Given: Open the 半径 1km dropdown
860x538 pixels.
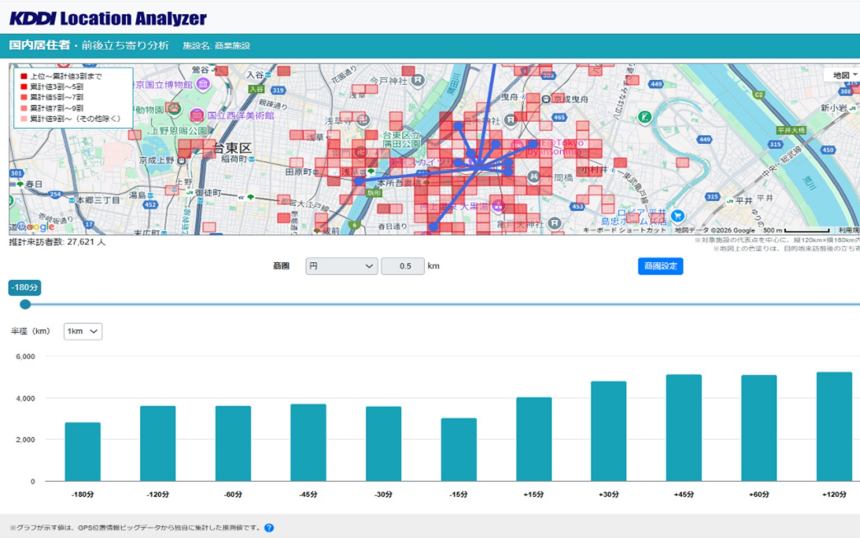Looking at the screenshot, I should tap(83, 331).
